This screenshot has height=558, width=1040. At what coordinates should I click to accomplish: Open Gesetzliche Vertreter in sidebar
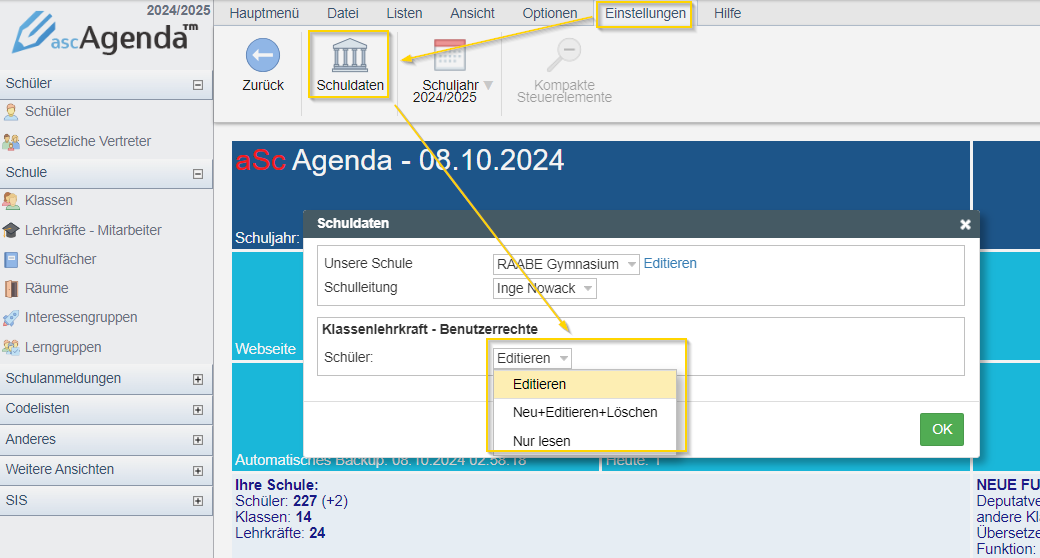[88, 141]
